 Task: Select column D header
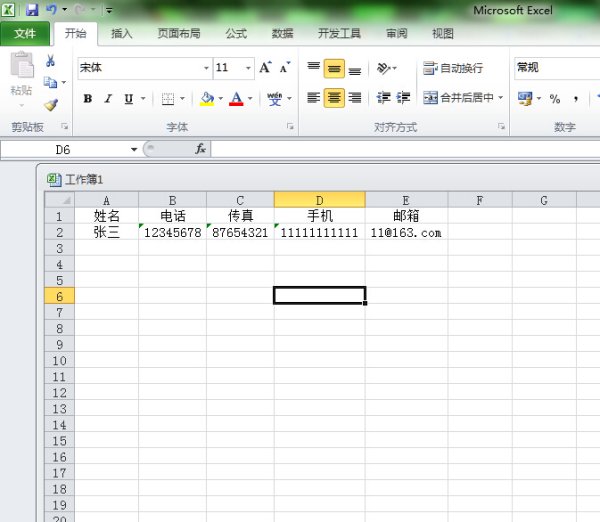tap(320, 200)
